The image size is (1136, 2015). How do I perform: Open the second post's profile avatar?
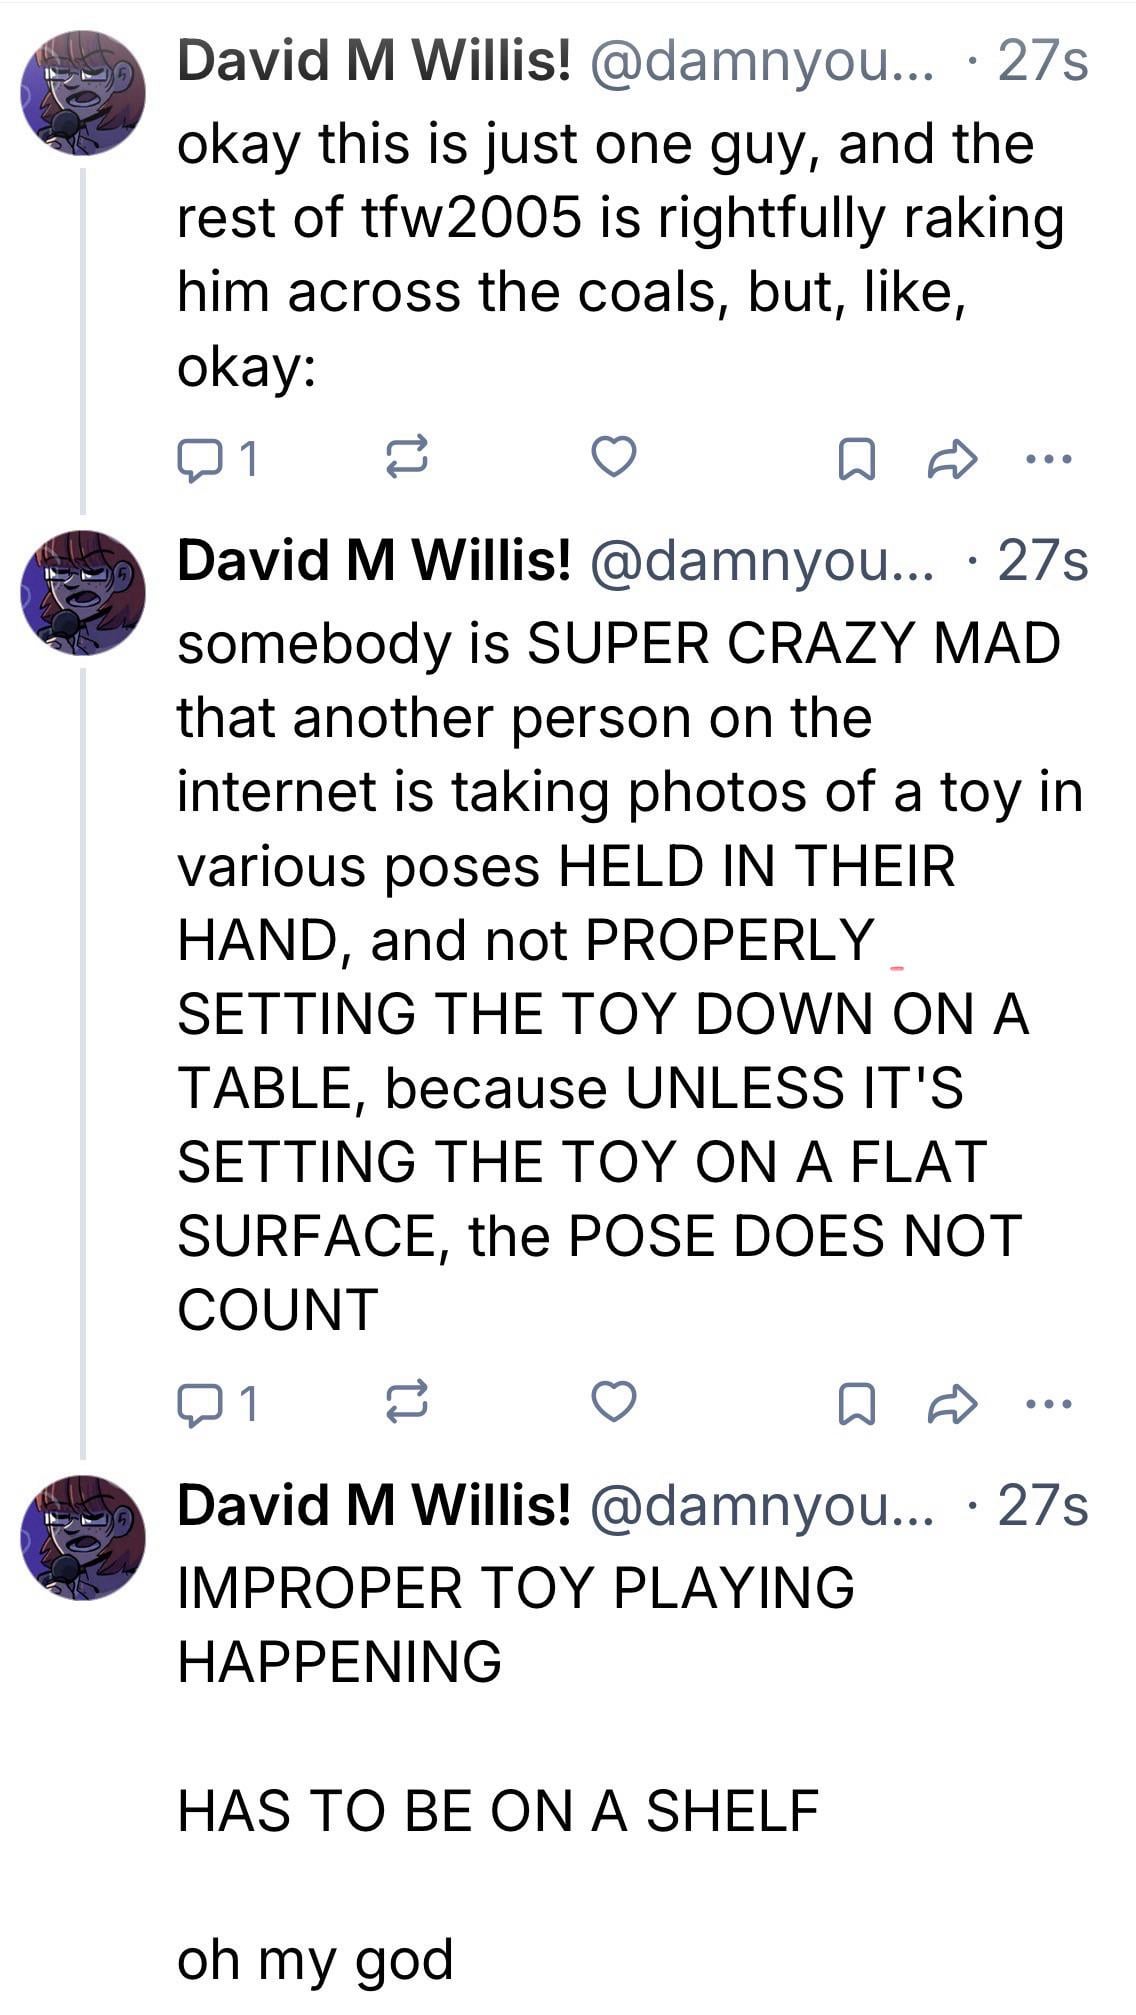(x=83, y=592)
